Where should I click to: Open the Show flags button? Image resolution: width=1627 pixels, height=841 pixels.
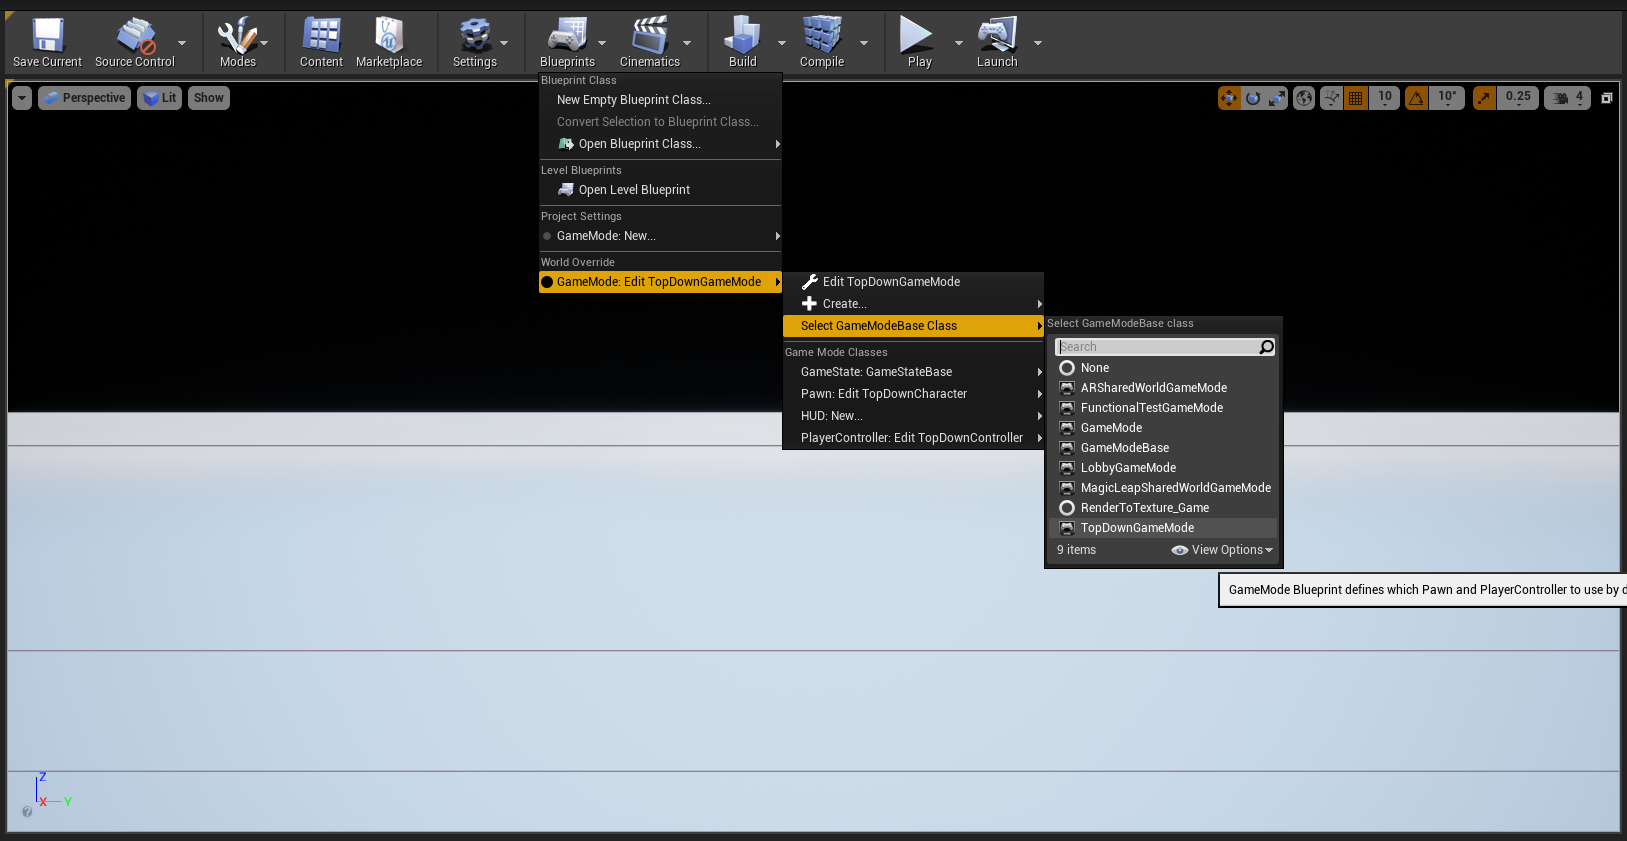point(209,98)
